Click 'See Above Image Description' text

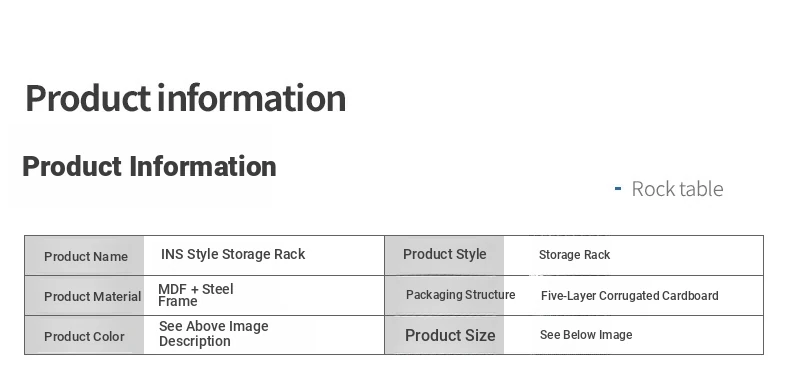(x=214, y=334)
